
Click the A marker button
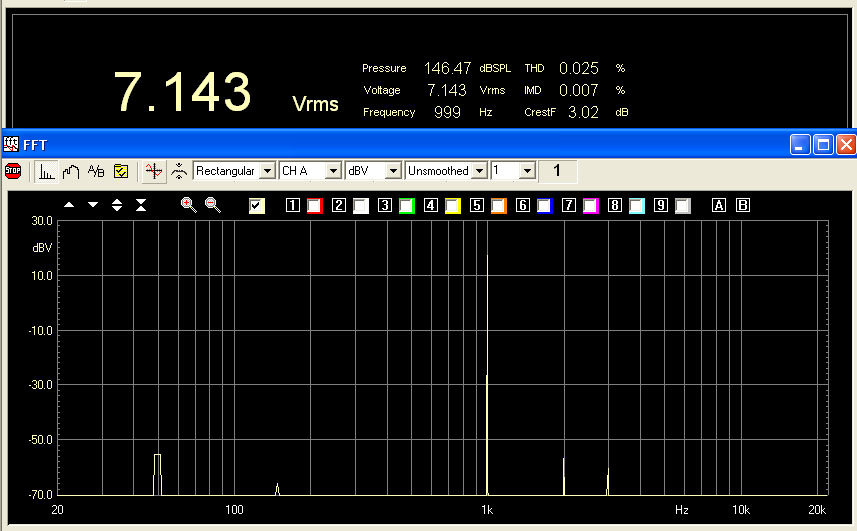coord(718,206)
